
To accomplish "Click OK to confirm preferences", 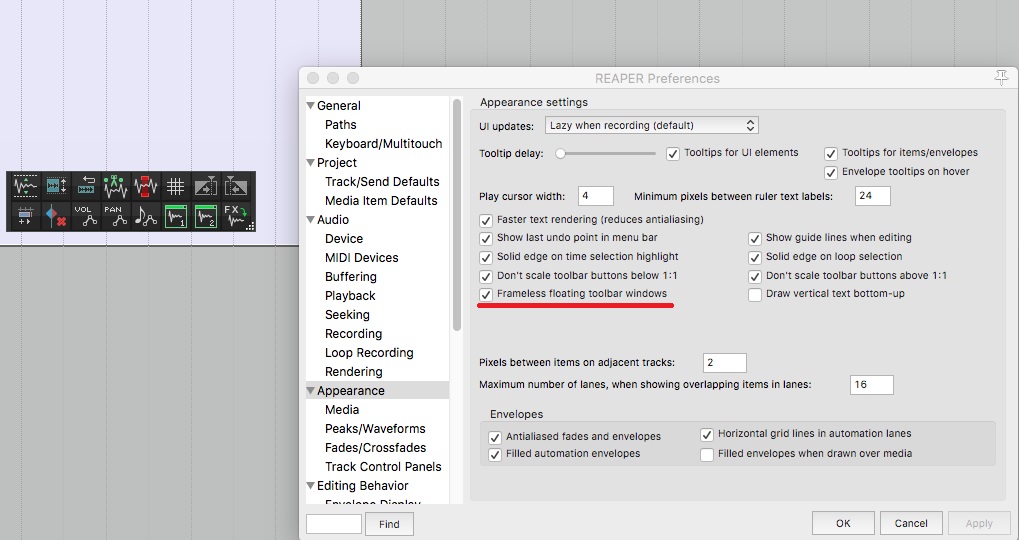I will click(x=843, y=523).
